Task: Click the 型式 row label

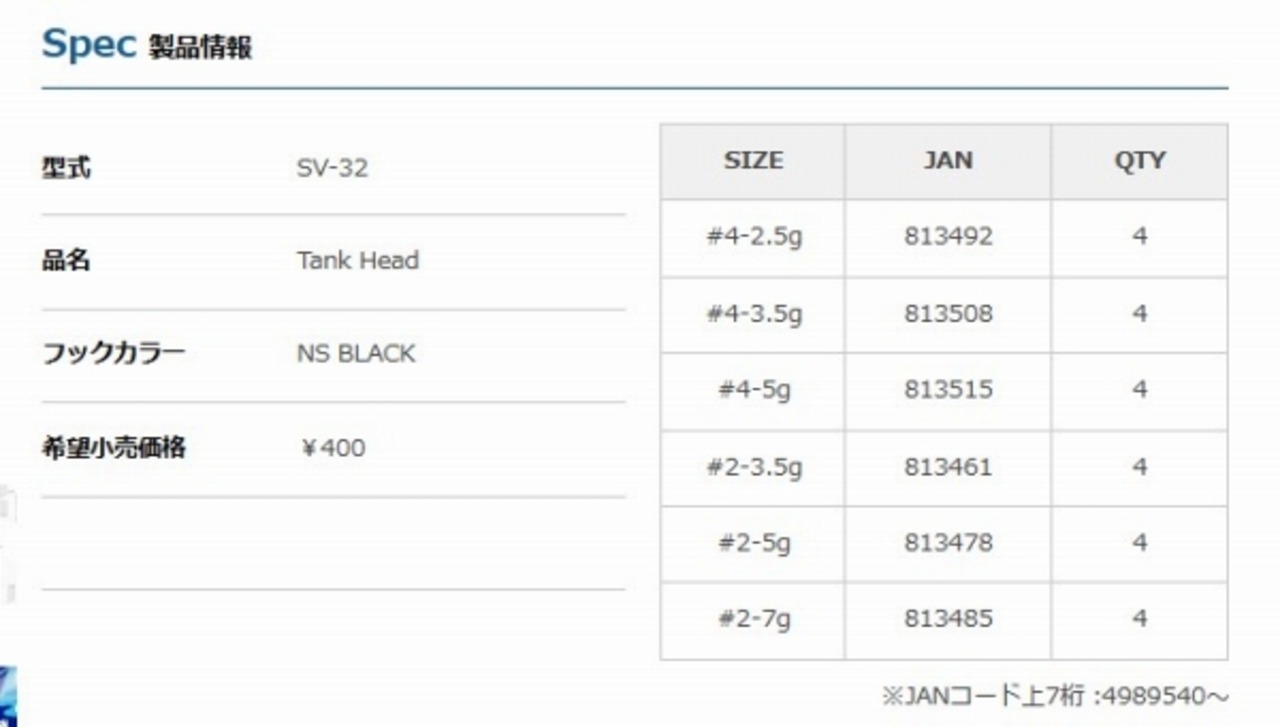Action: tap(66, 168)
